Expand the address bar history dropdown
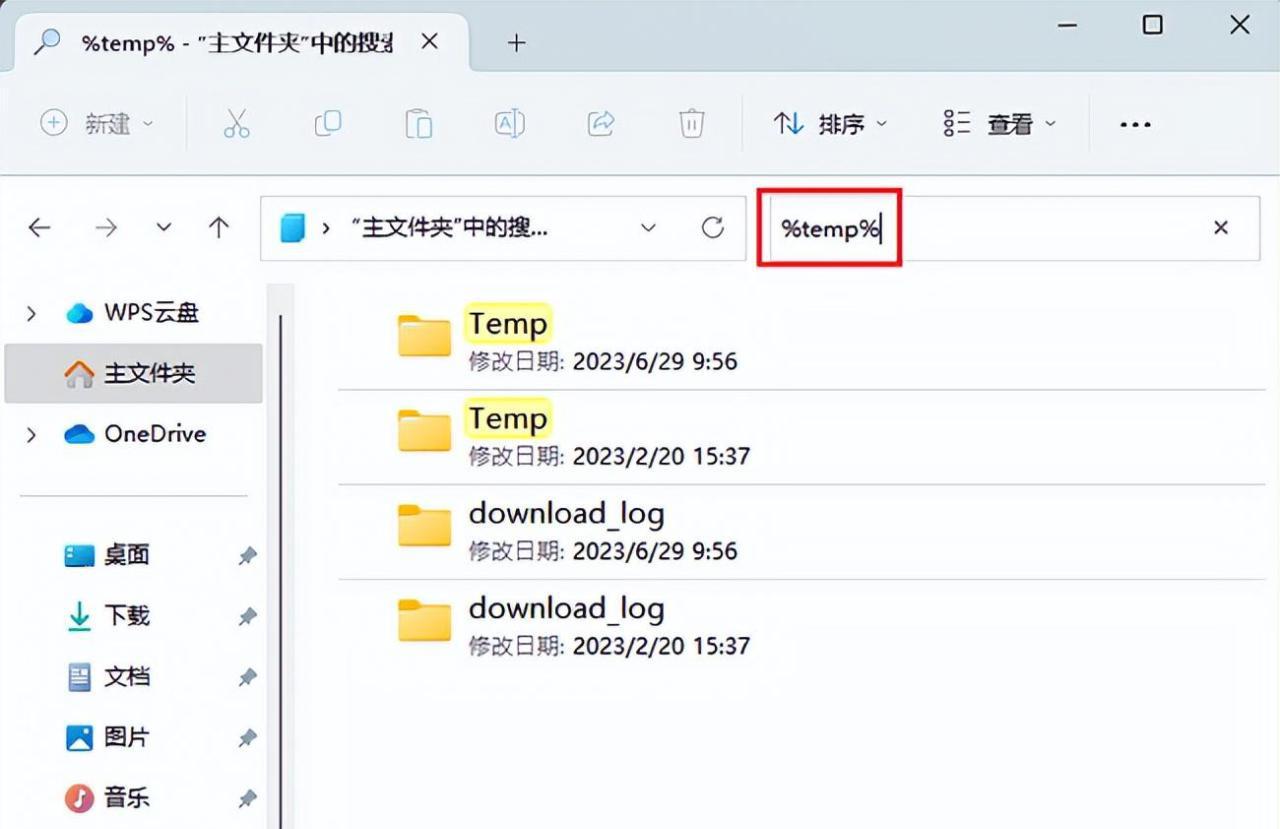1280x829 pixels. (x=648, y=228)
